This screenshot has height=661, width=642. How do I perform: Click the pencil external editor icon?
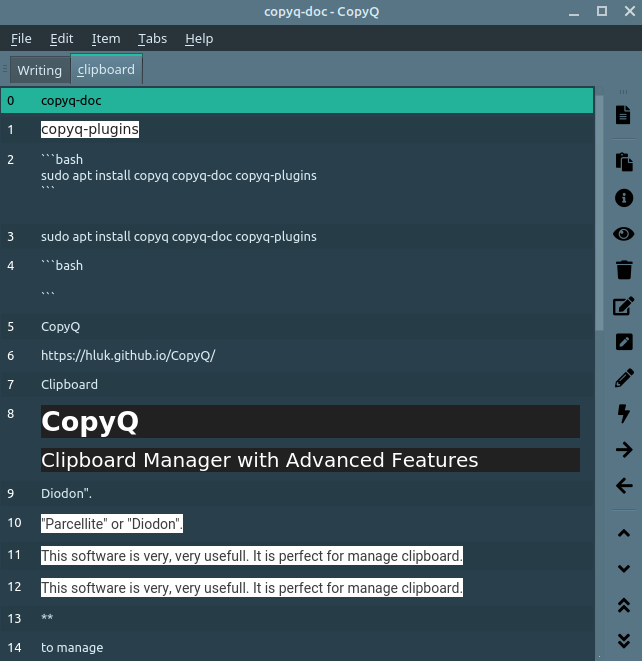624,378
